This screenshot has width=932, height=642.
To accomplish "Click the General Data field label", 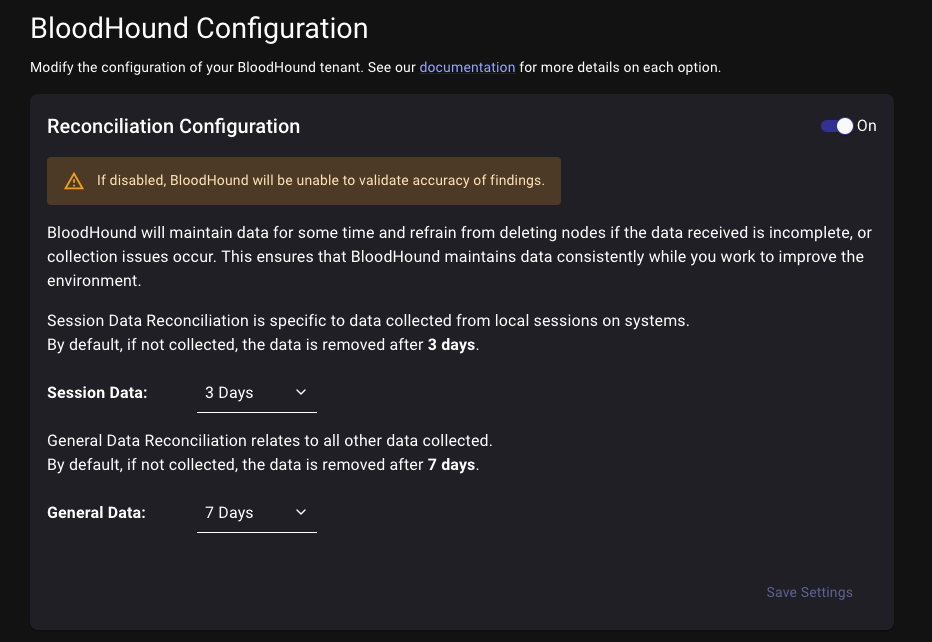I will tap(96, 513).
